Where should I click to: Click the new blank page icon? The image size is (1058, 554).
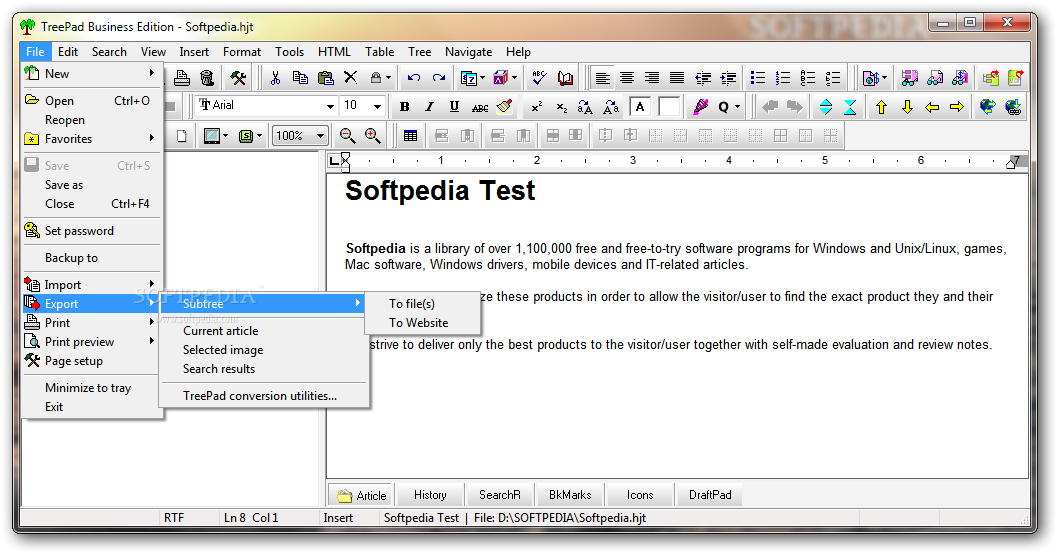pos(182,136)
